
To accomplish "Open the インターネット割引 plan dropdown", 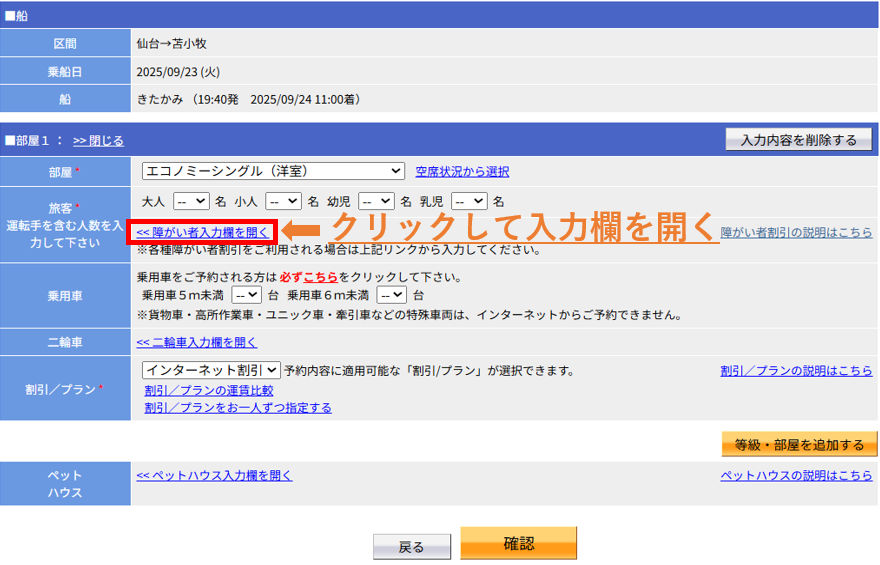I will (x=211, y=371).
